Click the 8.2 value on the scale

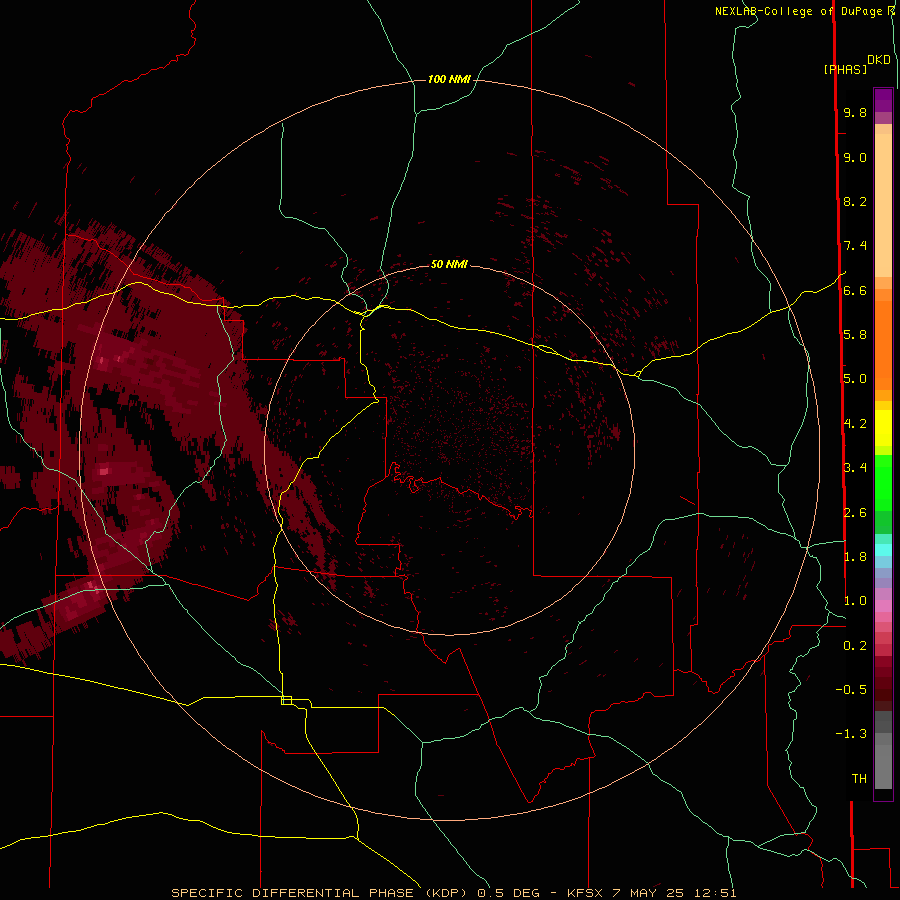(855, 201)
